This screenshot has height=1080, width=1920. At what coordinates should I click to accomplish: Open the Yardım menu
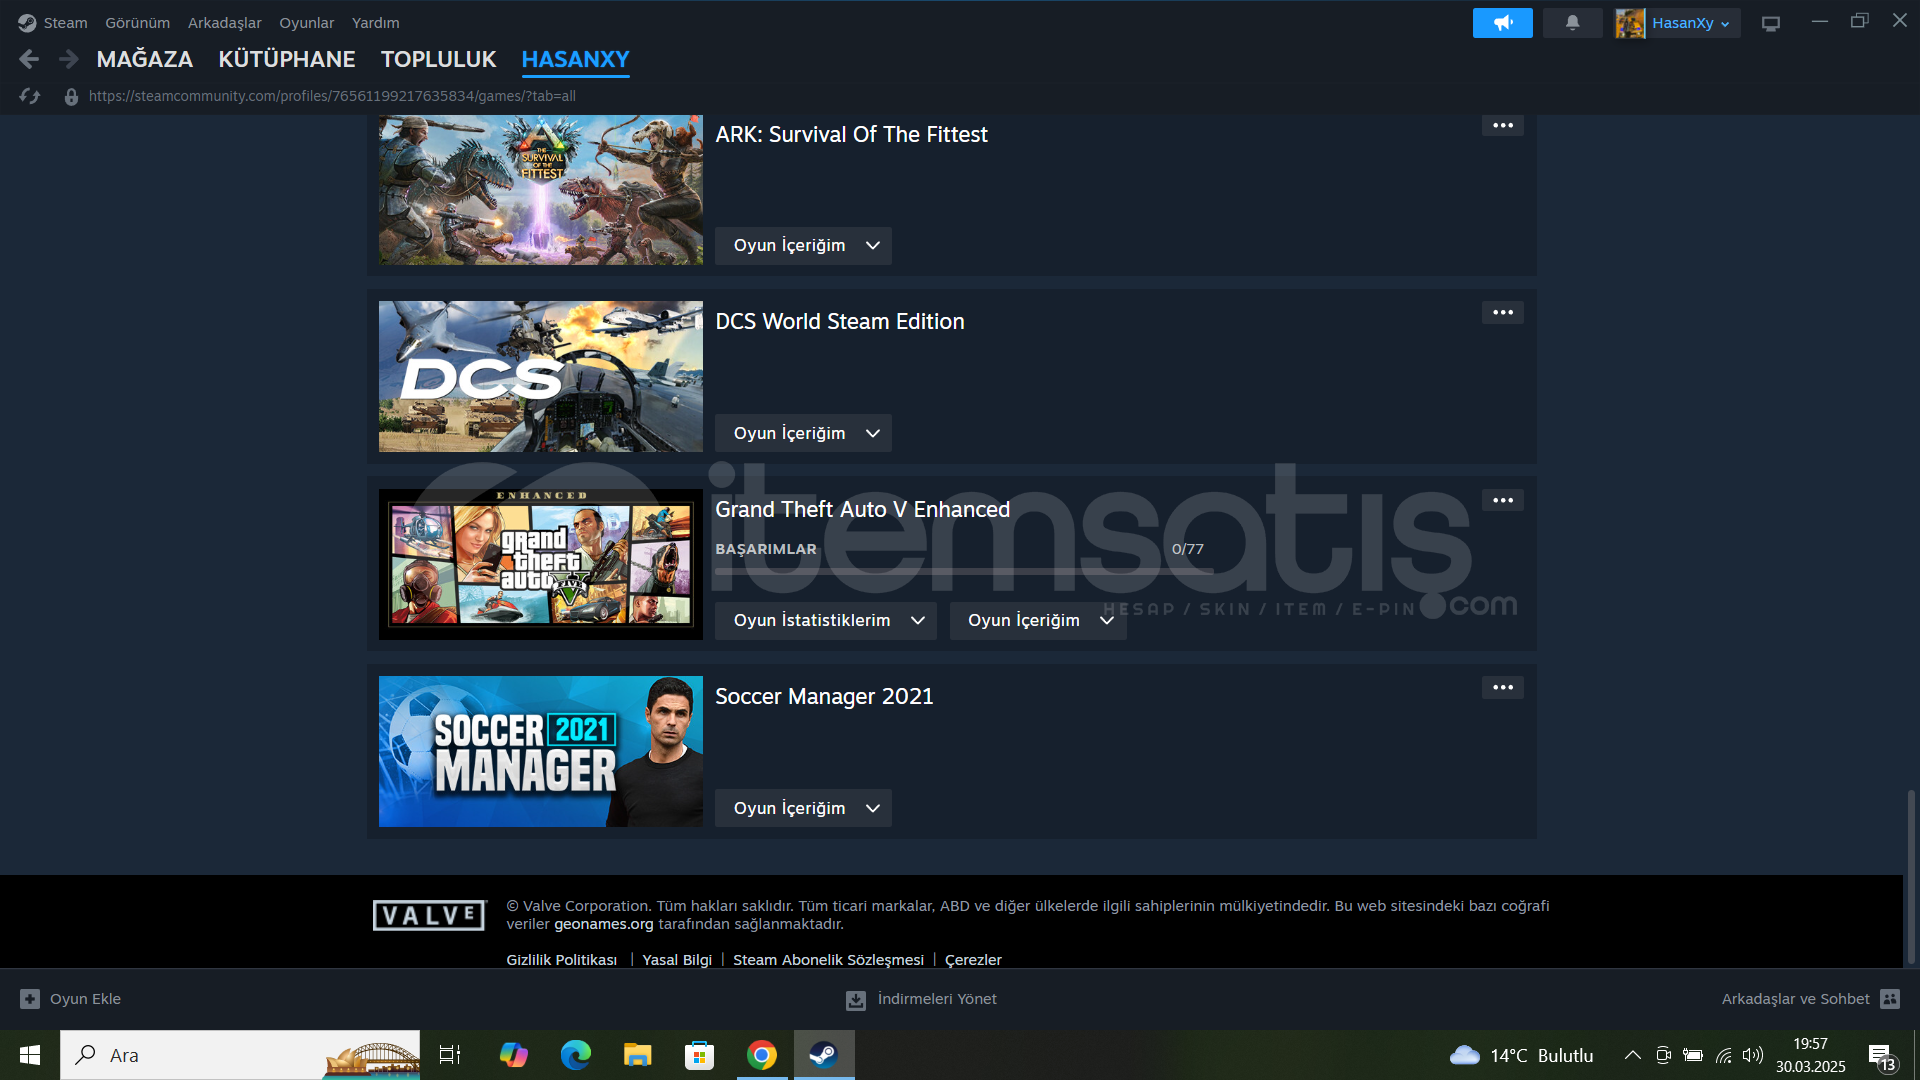tap(375, 23)
